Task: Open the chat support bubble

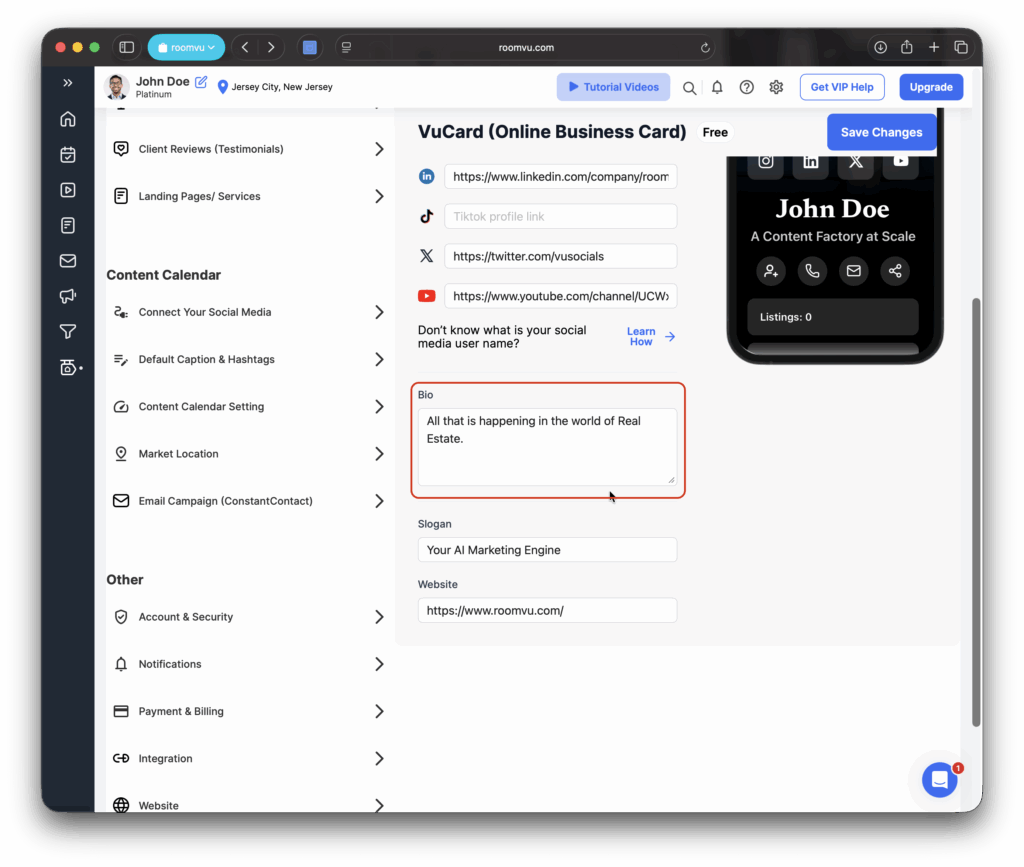Action: click(940, 780)
